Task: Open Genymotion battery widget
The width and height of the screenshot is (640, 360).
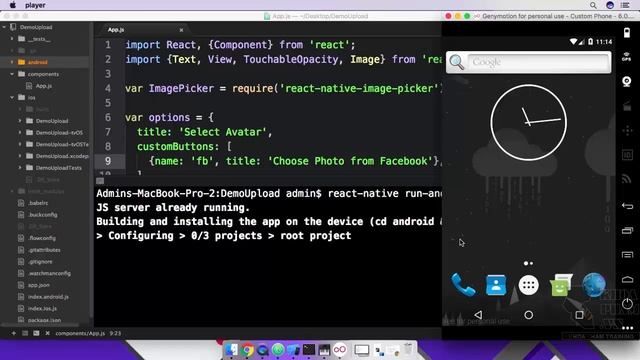Action: [x=627, y=33]
